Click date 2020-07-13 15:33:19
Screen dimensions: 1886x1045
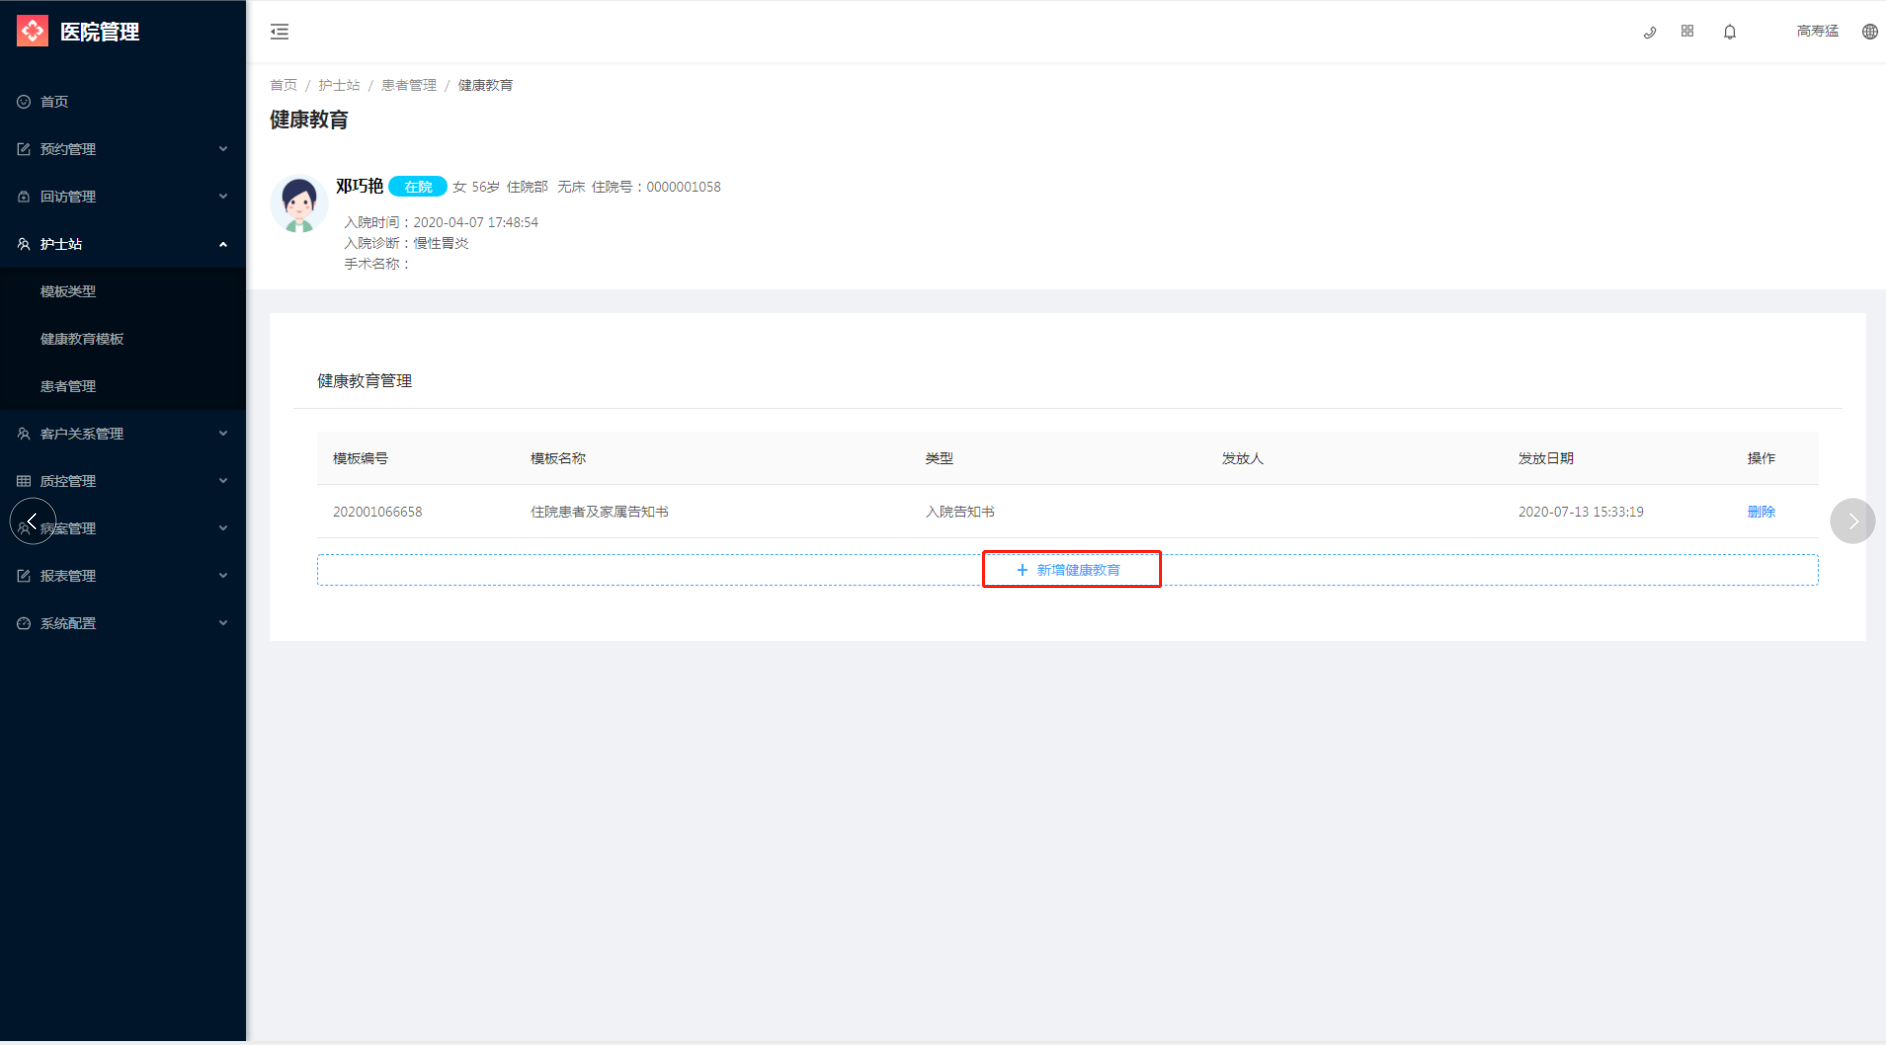tap(1581, 512)
